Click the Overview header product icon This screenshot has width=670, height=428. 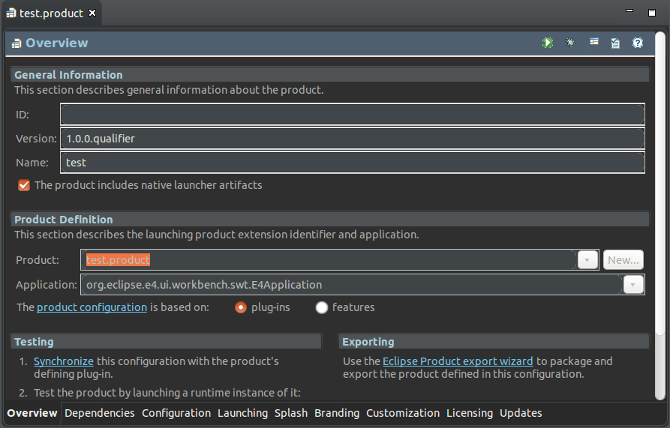tap(16, 43)
